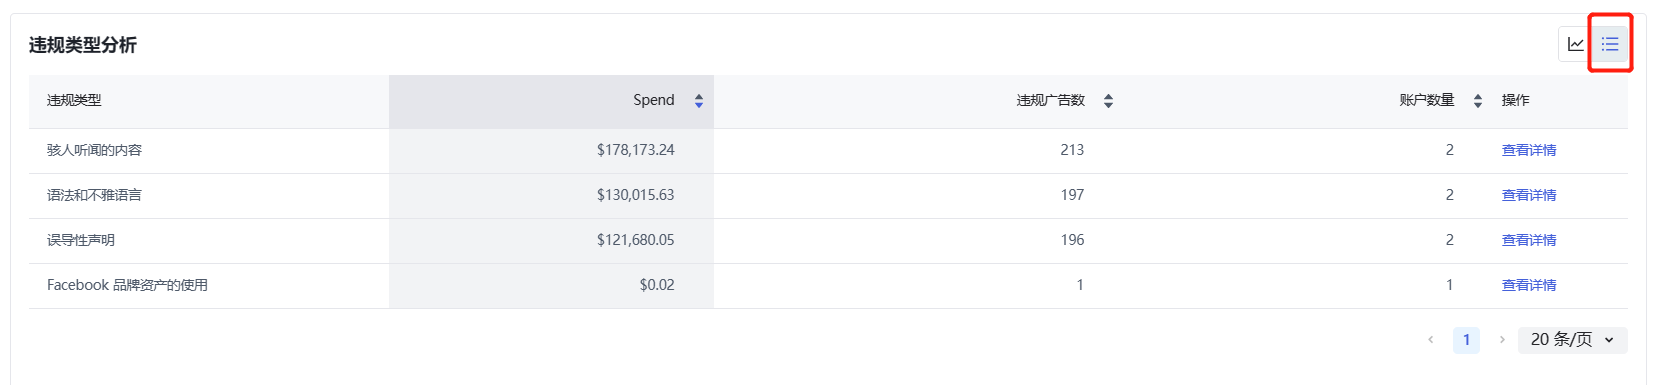1658x385 pixels.
Task: Open 查看详情 for 骇人听闻的内容
Action: click(1529, 150)
